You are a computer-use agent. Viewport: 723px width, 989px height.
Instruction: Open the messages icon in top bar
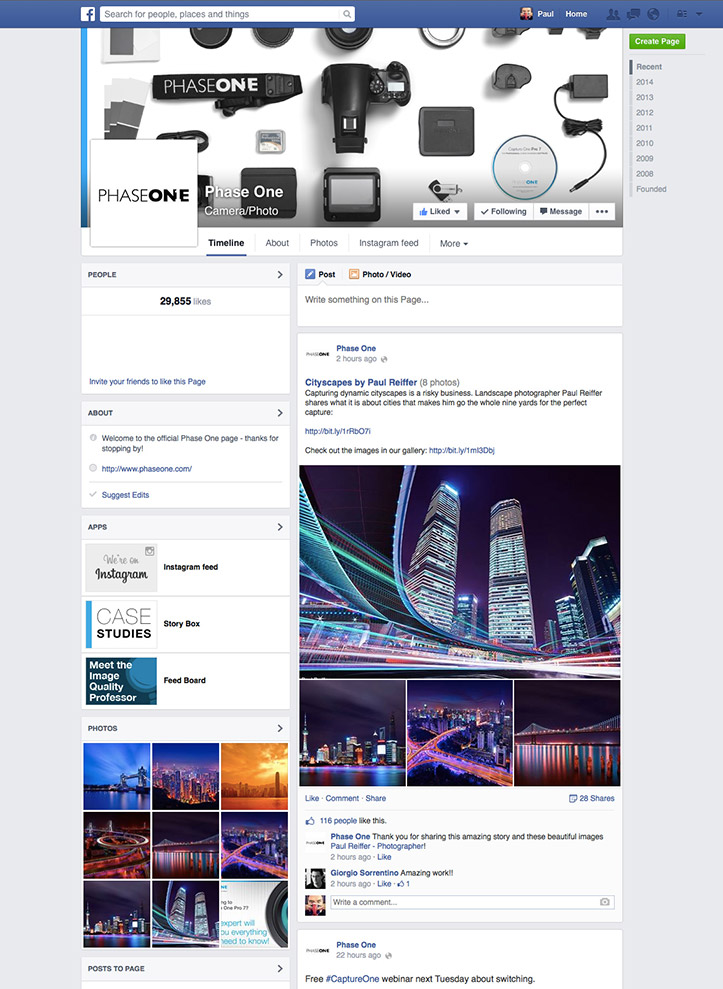633,14
